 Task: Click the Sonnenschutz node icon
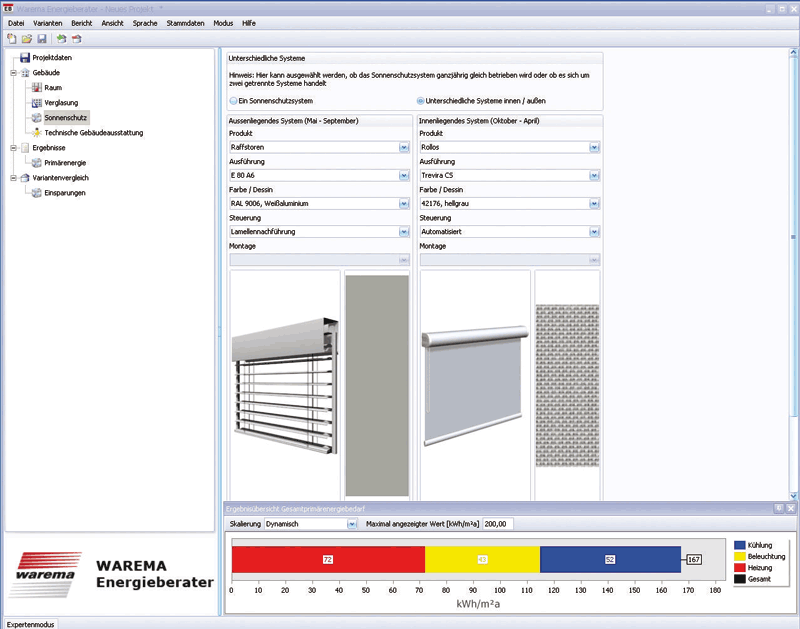tap(37, 118)
